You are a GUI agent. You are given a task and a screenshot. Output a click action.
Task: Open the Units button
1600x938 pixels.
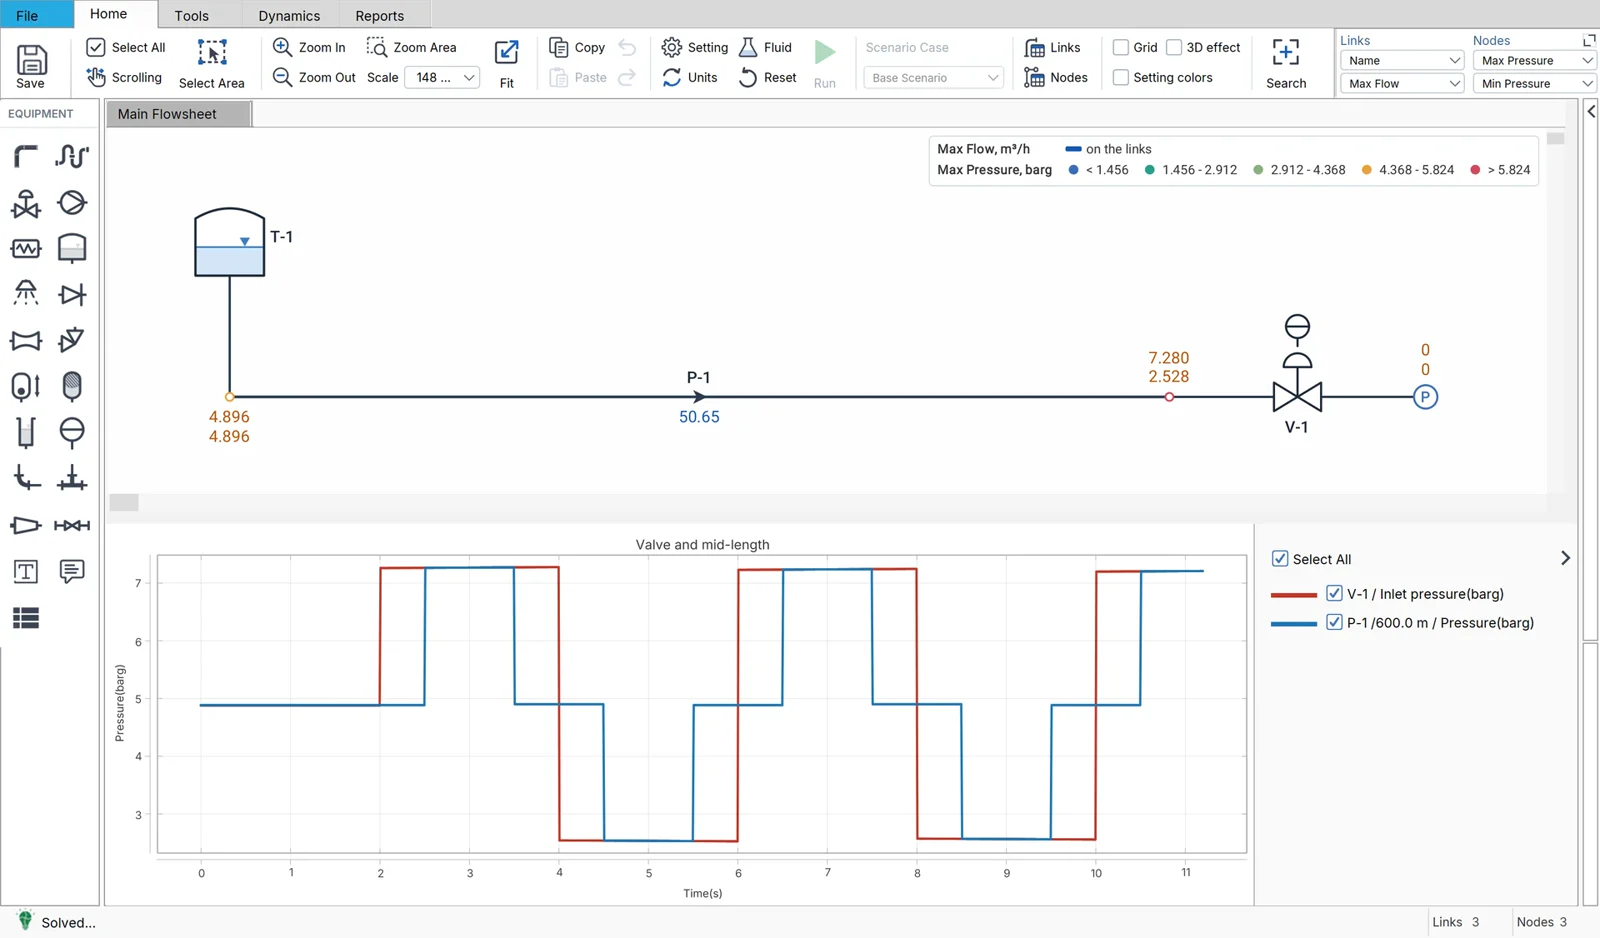click(x=690, y=77)
